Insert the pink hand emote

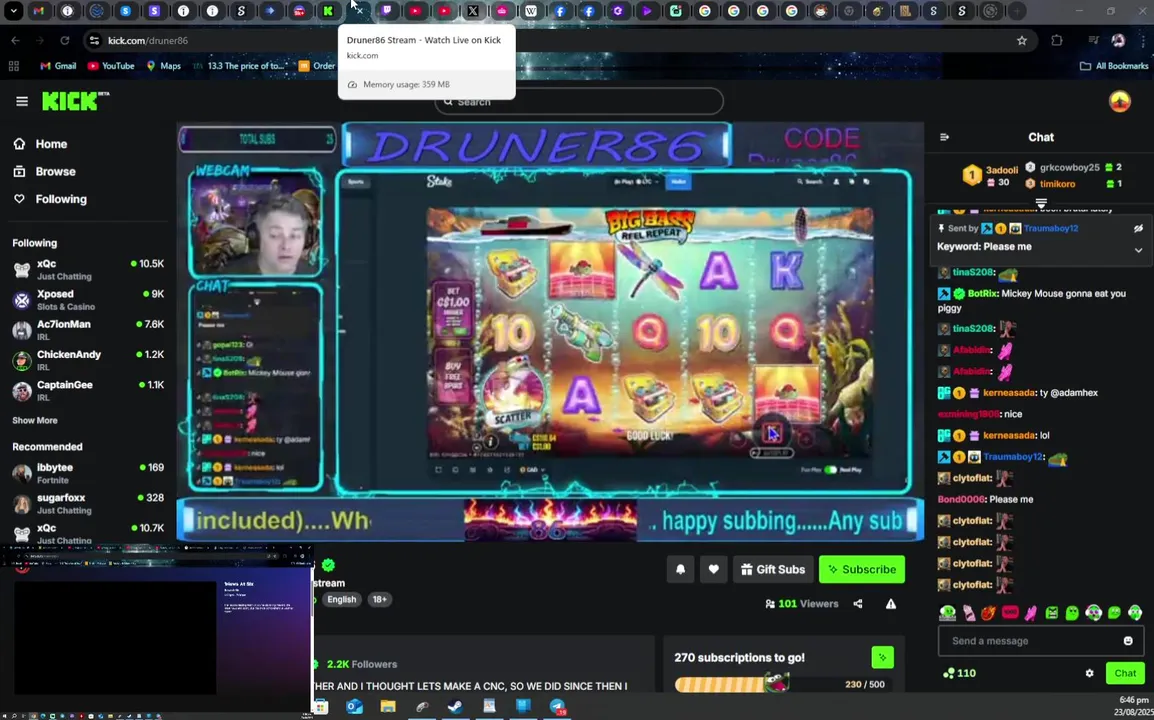1030,613
